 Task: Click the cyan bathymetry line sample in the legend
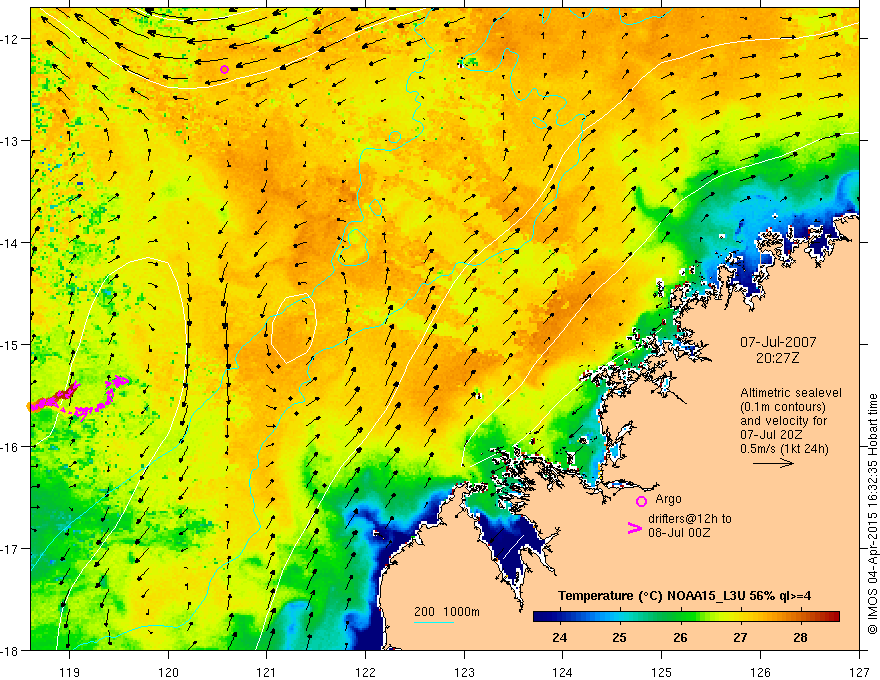point(434,622)
